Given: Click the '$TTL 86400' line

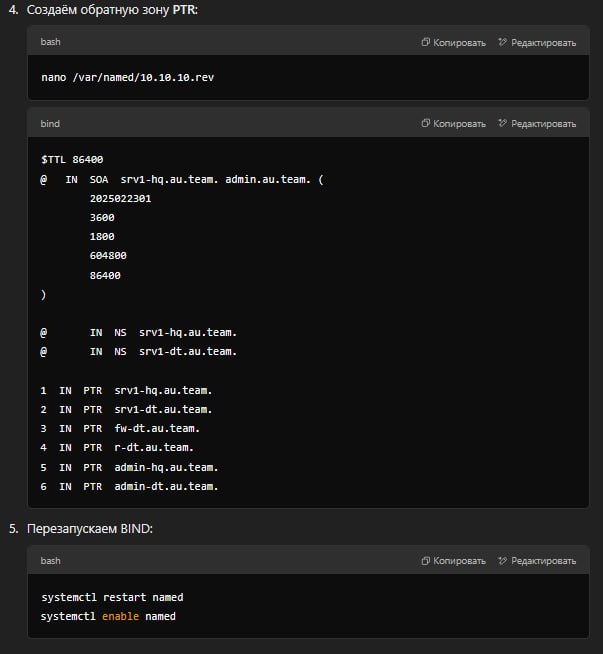Looking at the screenshot, I should [72, 160].
